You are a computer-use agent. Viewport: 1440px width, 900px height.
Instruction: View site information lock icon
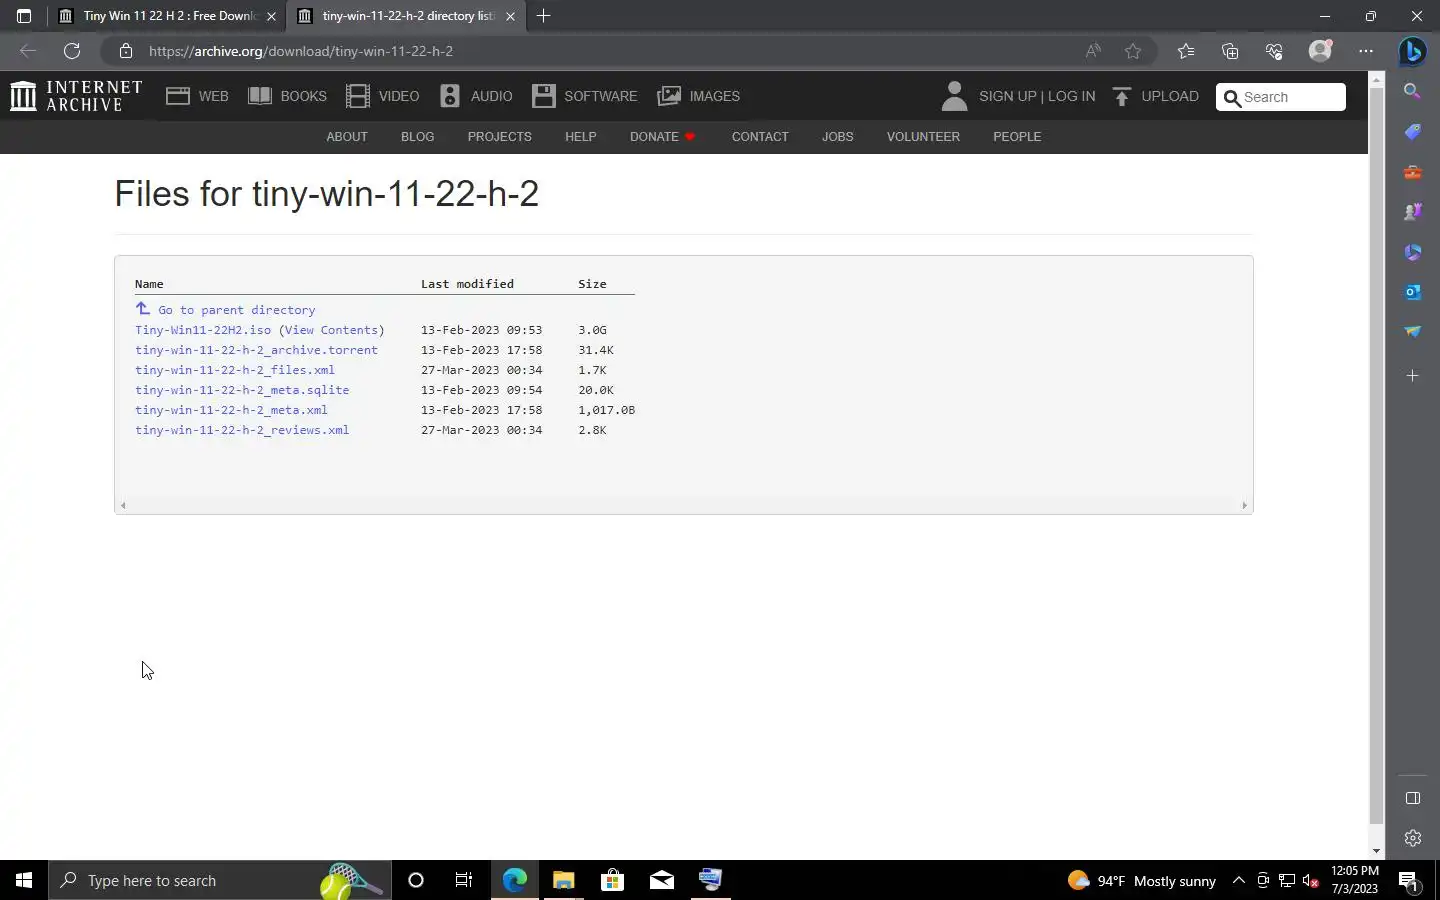point(125,51)
